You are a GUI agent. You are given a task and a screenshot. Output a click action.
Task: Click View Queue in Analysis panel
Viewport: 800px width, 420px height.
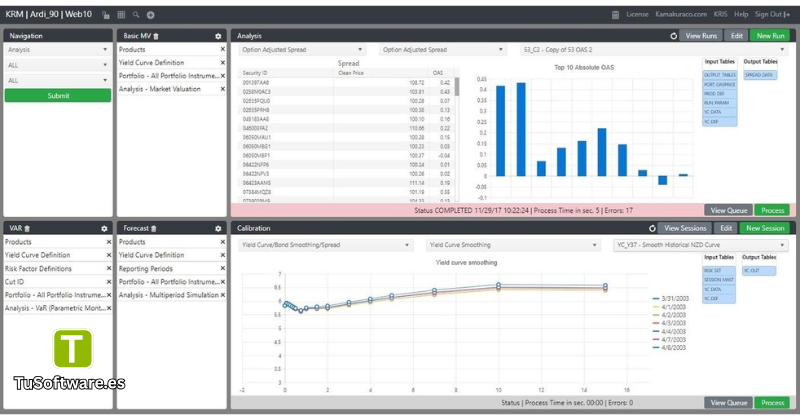(729, 210)
